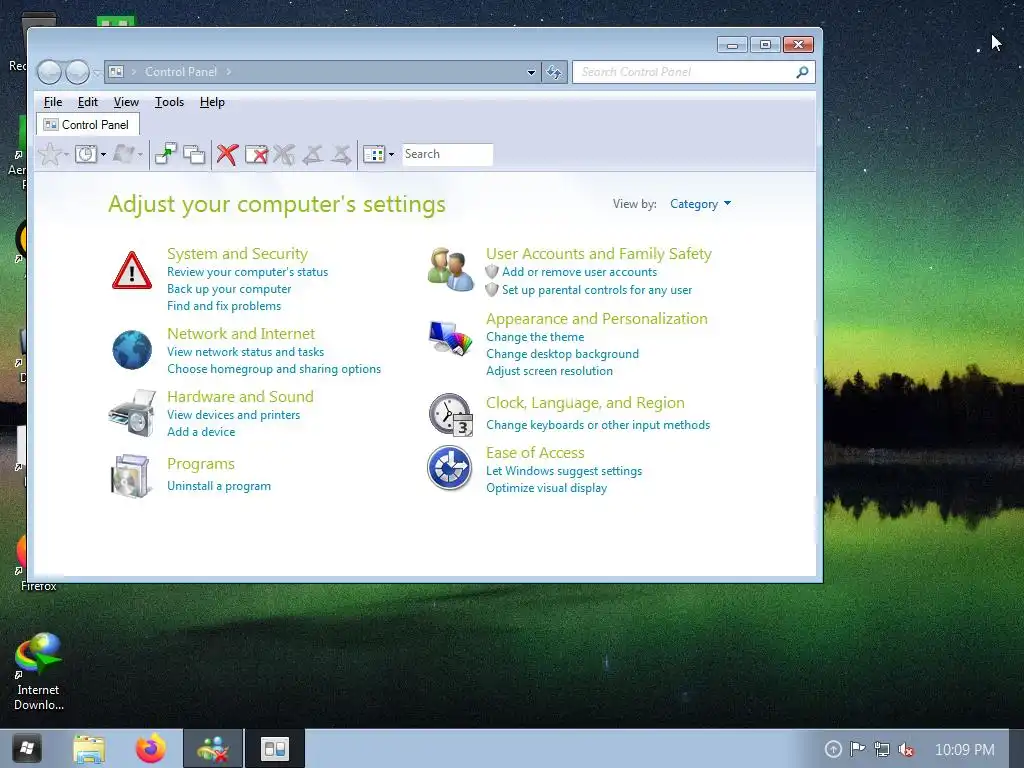Open the layout view icon dropdown arrow
This screenshot has width=1024, height=768.
pos(391,155)
